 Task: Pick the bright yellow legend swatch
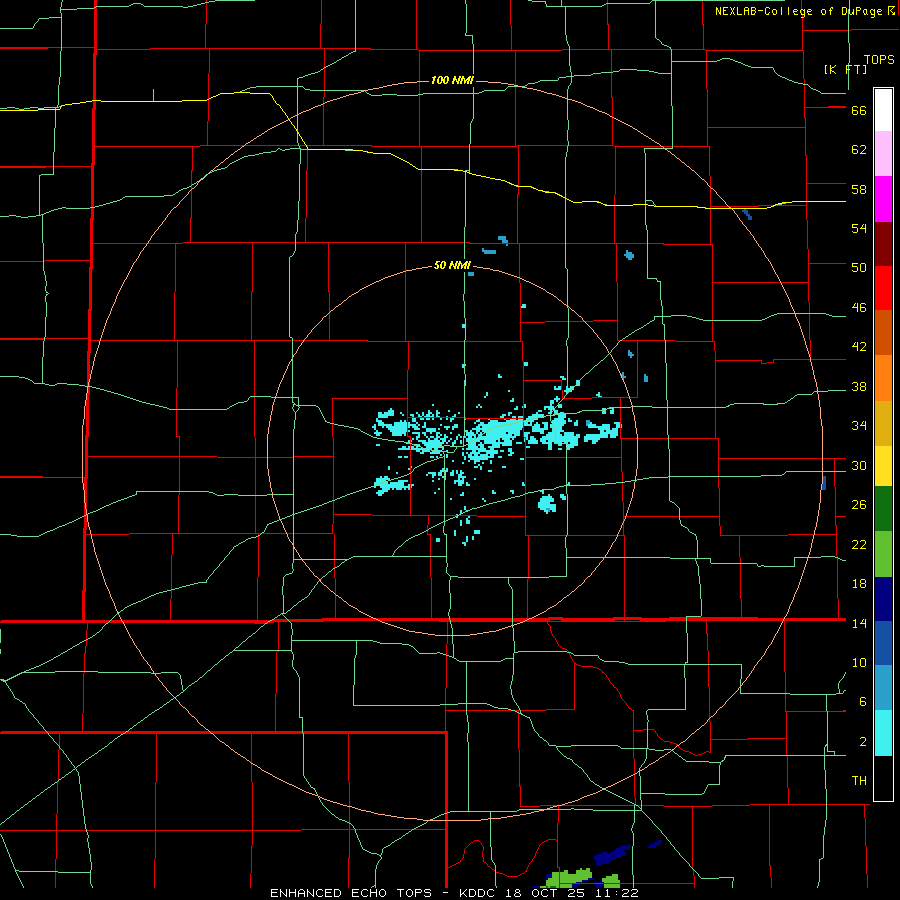(883, 466)
